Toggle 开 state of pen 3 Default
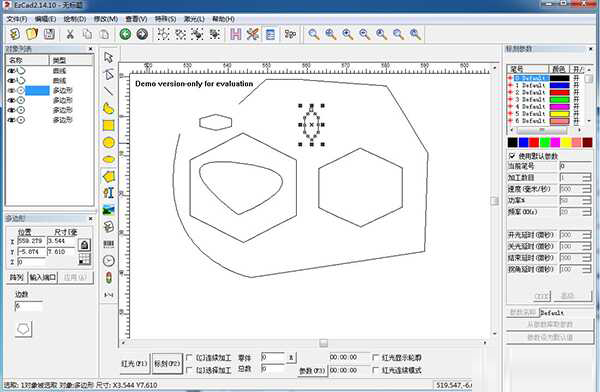Viewport: 600px width, 392px height. point(576,100)
